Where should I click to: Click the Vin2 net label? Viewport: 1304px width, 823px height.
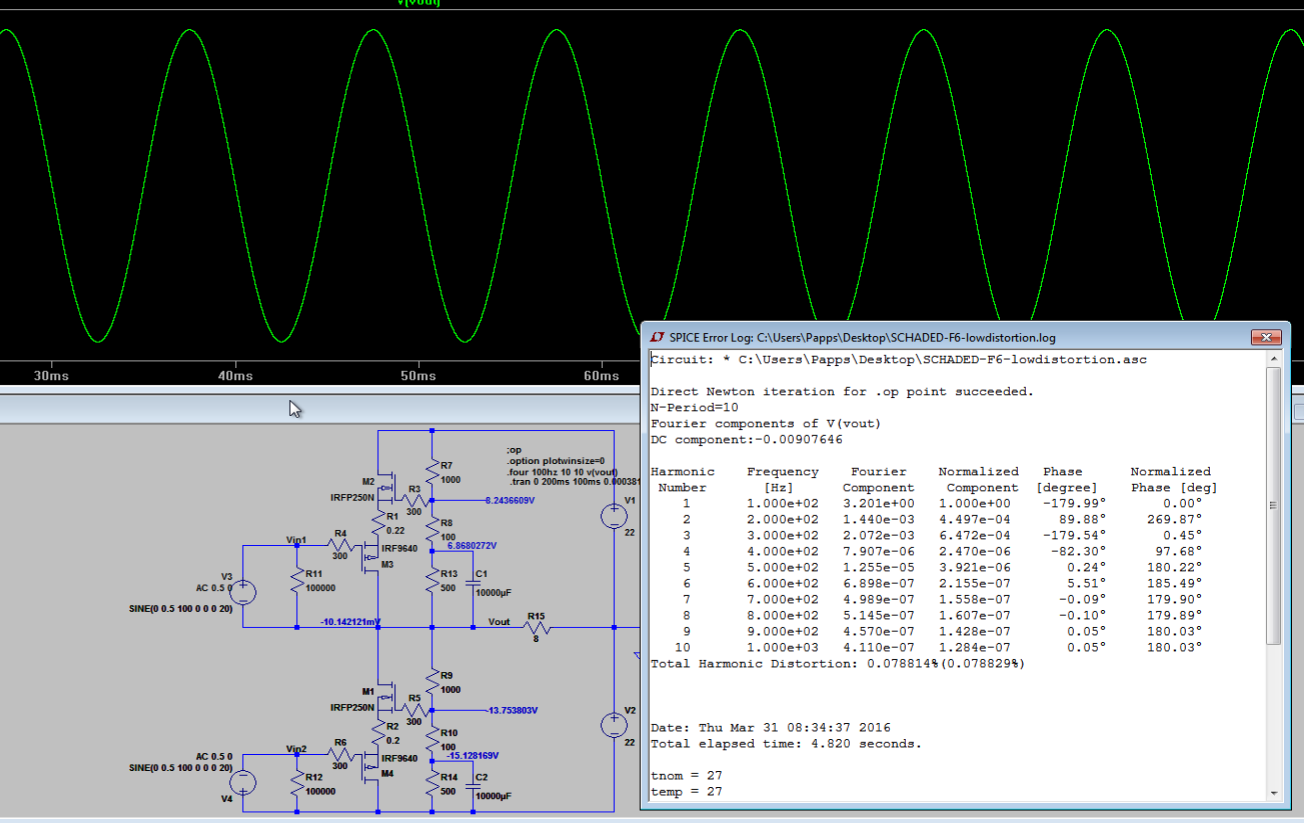(x=296, y=749)
